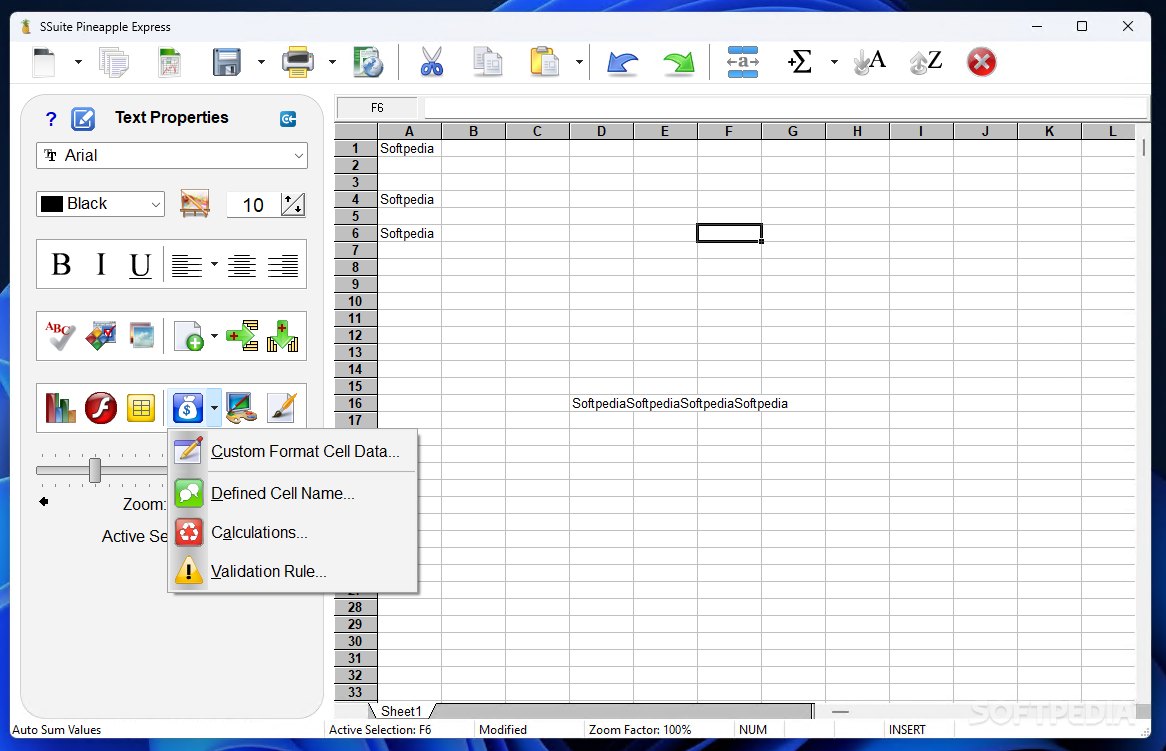Open the New document dropdown arrow
The width and height of the screenshot is (1166, 751).
click(x=78, y=62)
